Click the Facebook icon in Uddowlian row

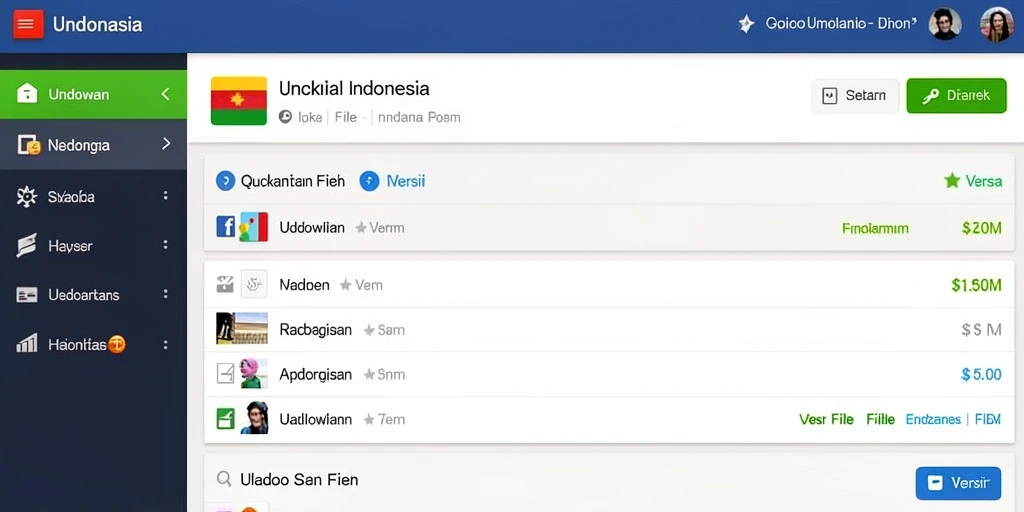[x=225, y=227]
